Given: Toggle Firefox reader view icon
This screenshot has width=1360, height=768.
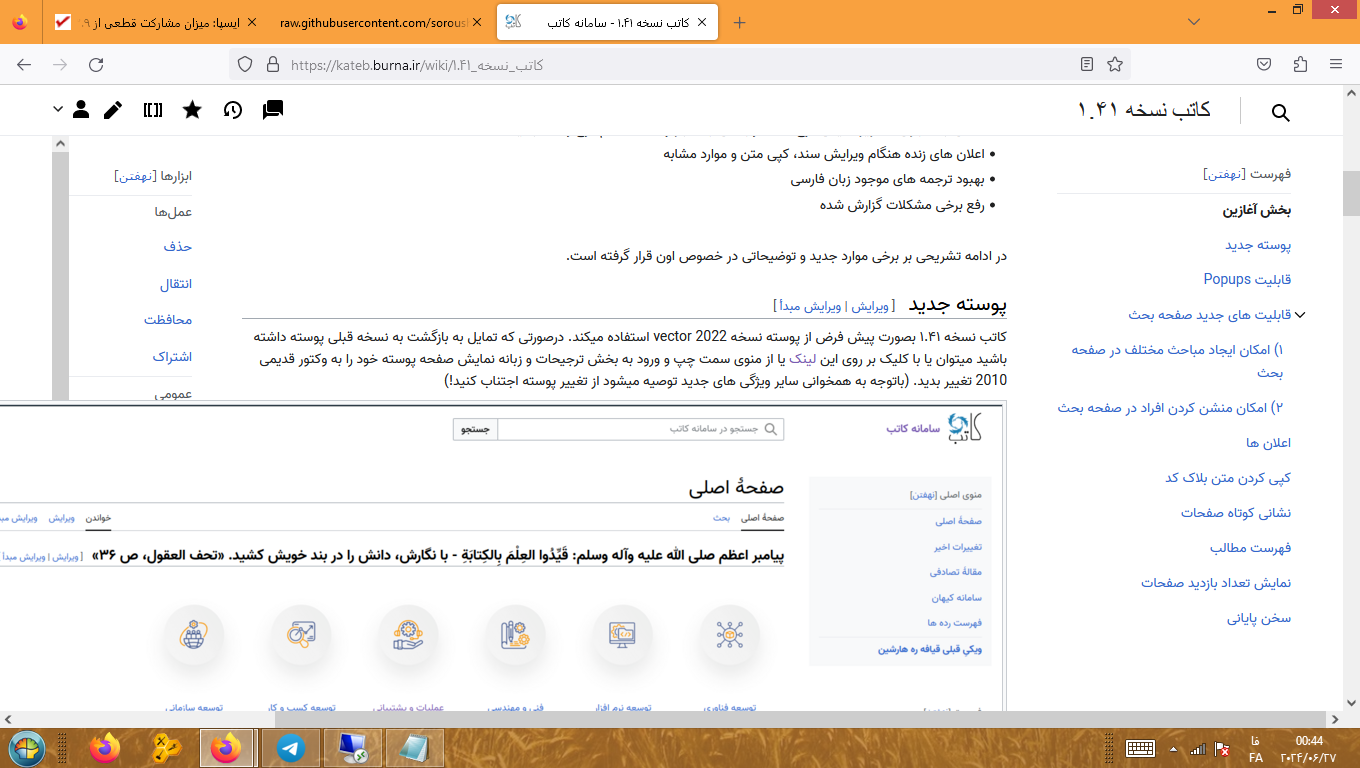Looking at the screenshot, I should [1087, 64].
